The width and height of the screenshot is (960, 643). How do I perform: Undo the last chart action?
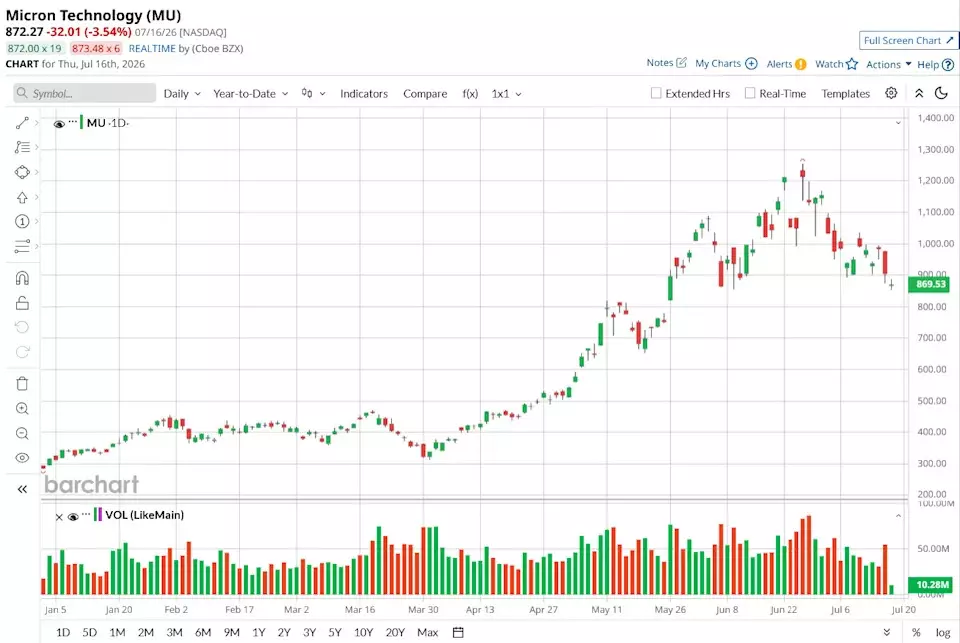[22, 327]
